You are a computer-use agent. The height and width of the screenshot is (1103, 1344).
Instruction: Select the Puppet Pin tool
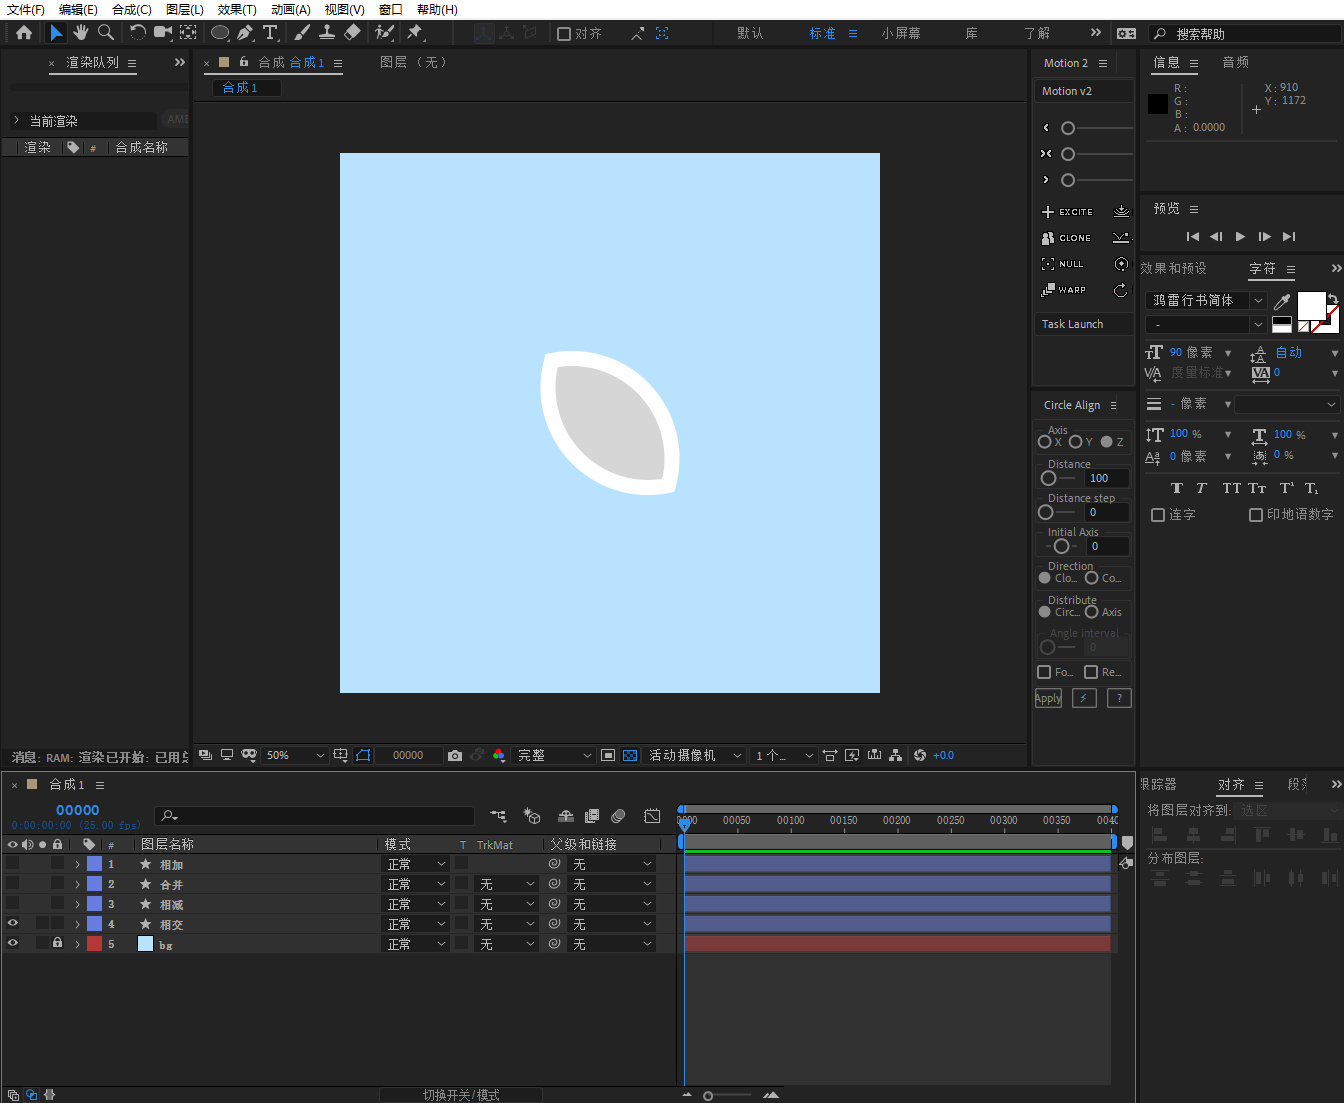click(x=414, y=33)
